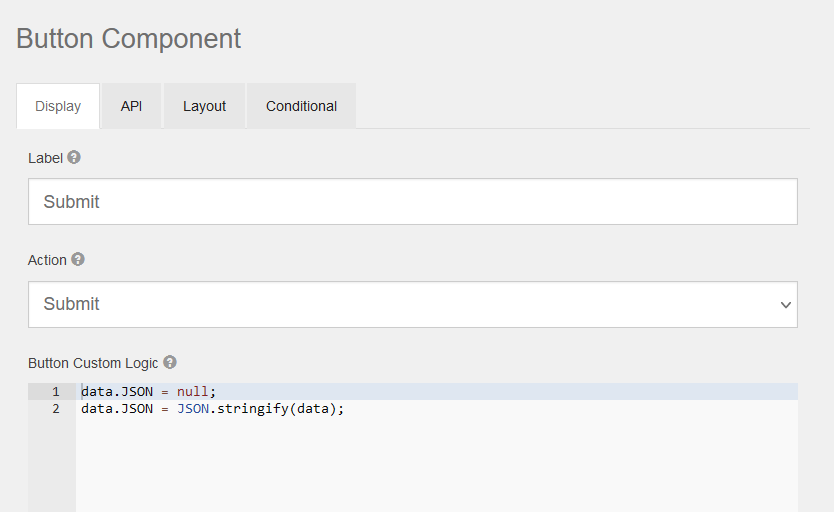Switch to the Display tab

(58, 106)
